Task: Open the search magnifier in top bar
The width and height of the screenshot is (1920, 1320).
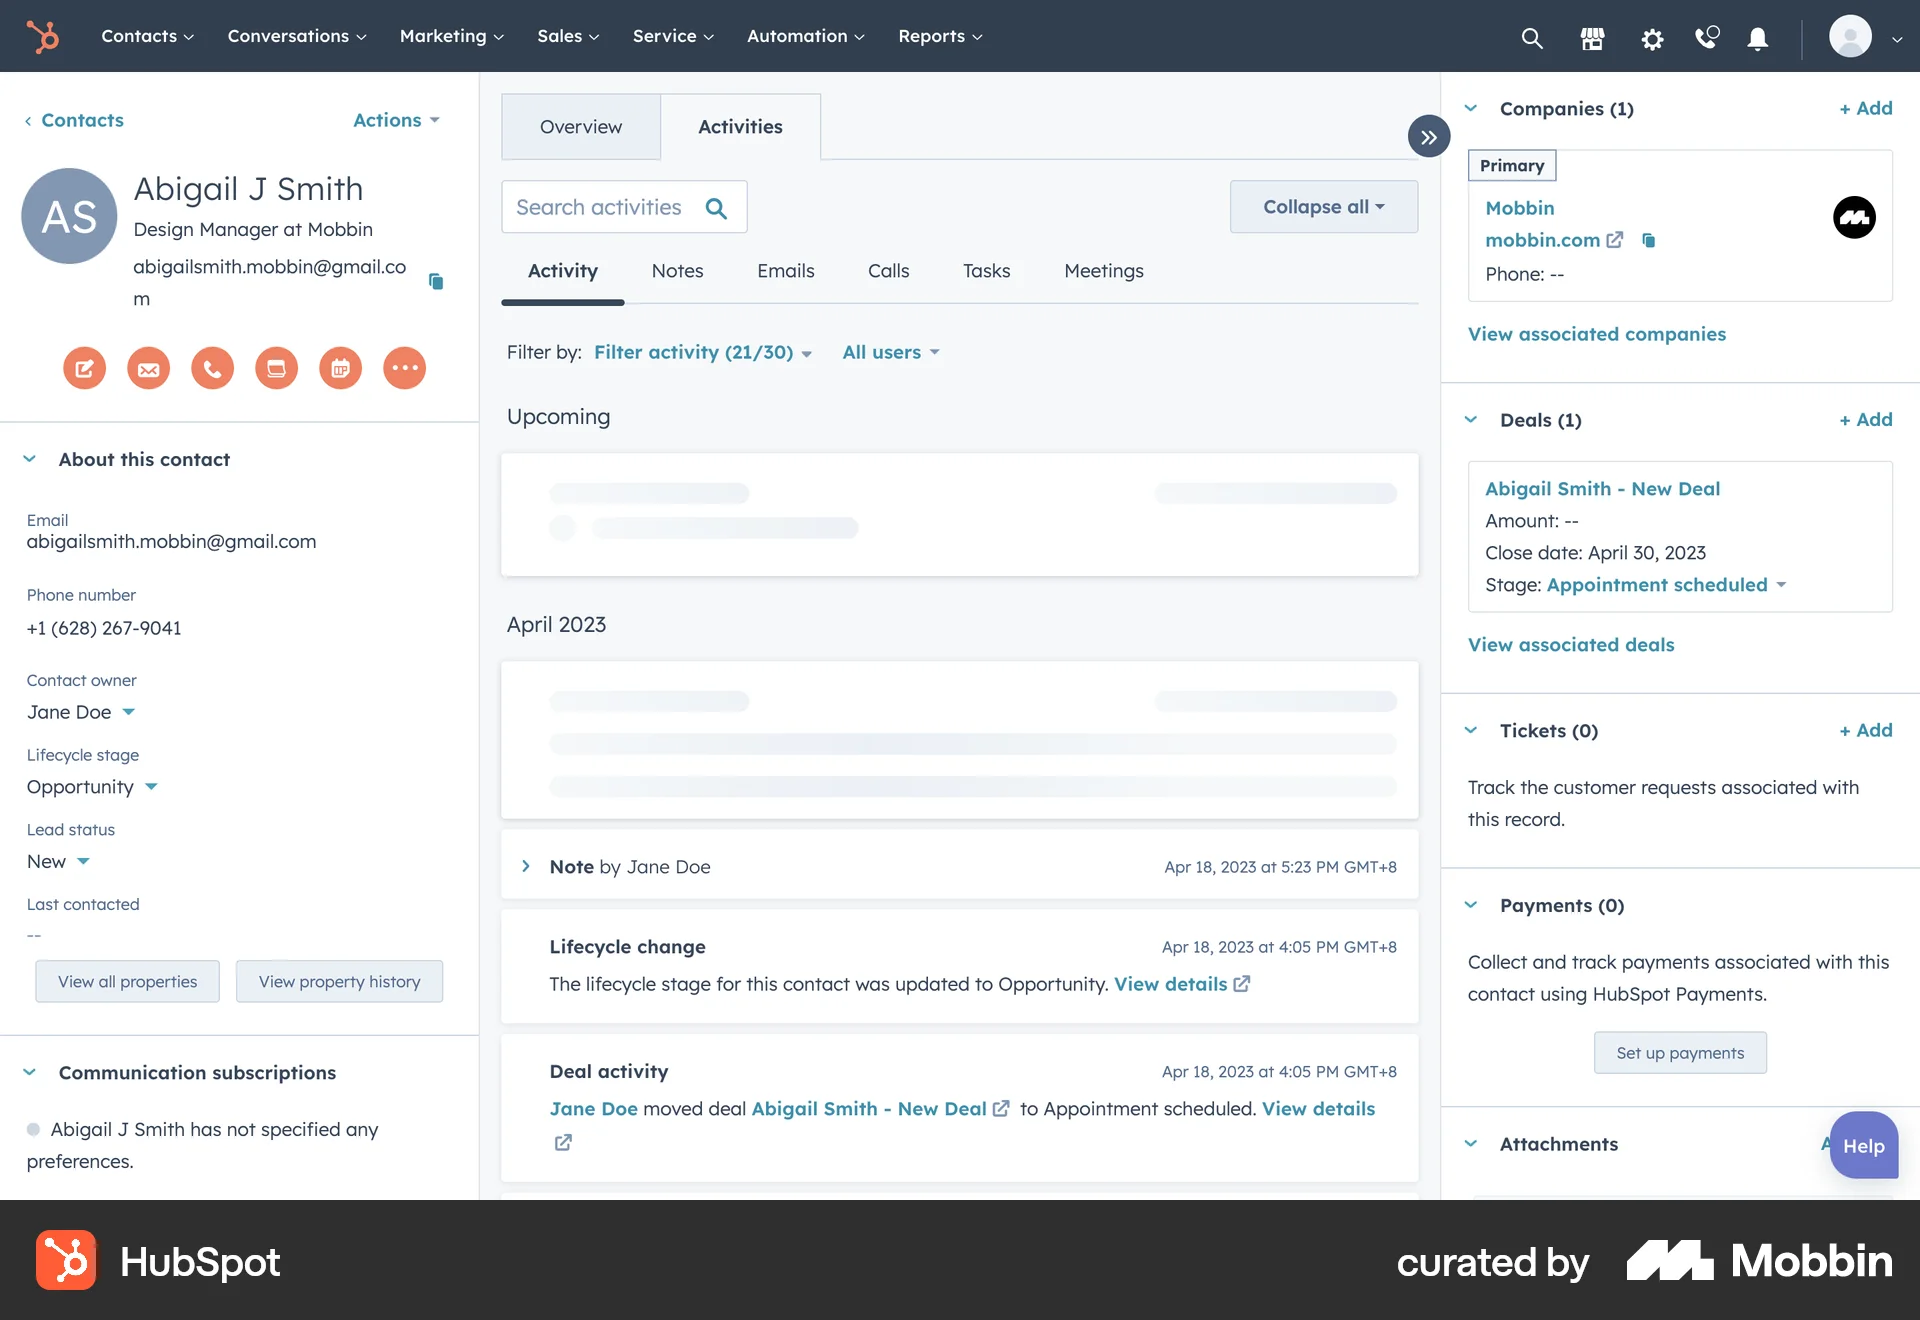Action: point(1532,38)
